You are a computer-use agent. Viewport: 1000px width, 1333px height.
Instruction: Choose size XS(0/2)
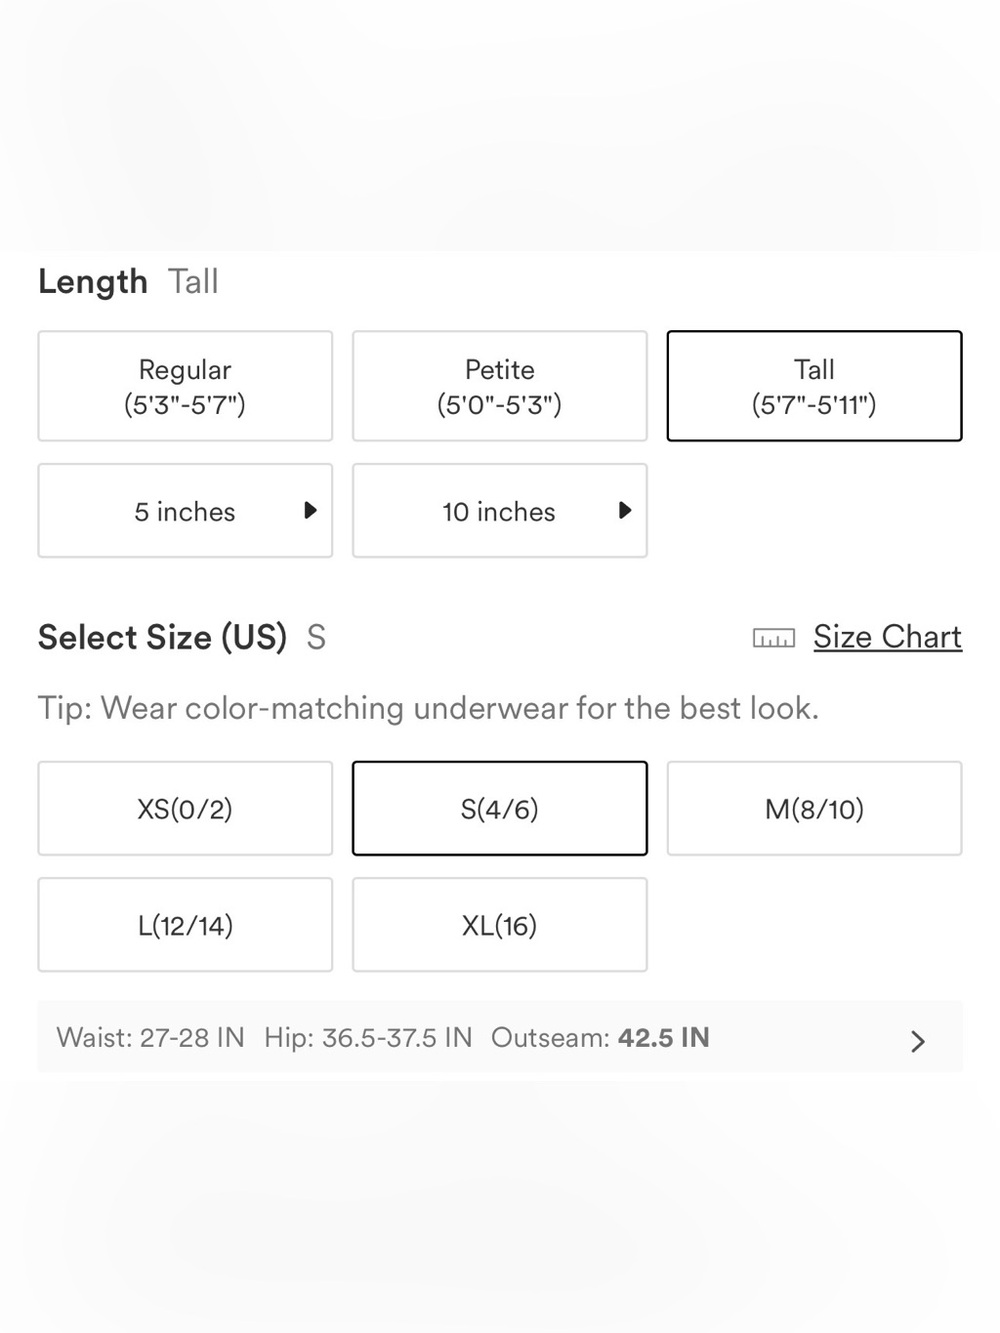(x=185, y=808)
